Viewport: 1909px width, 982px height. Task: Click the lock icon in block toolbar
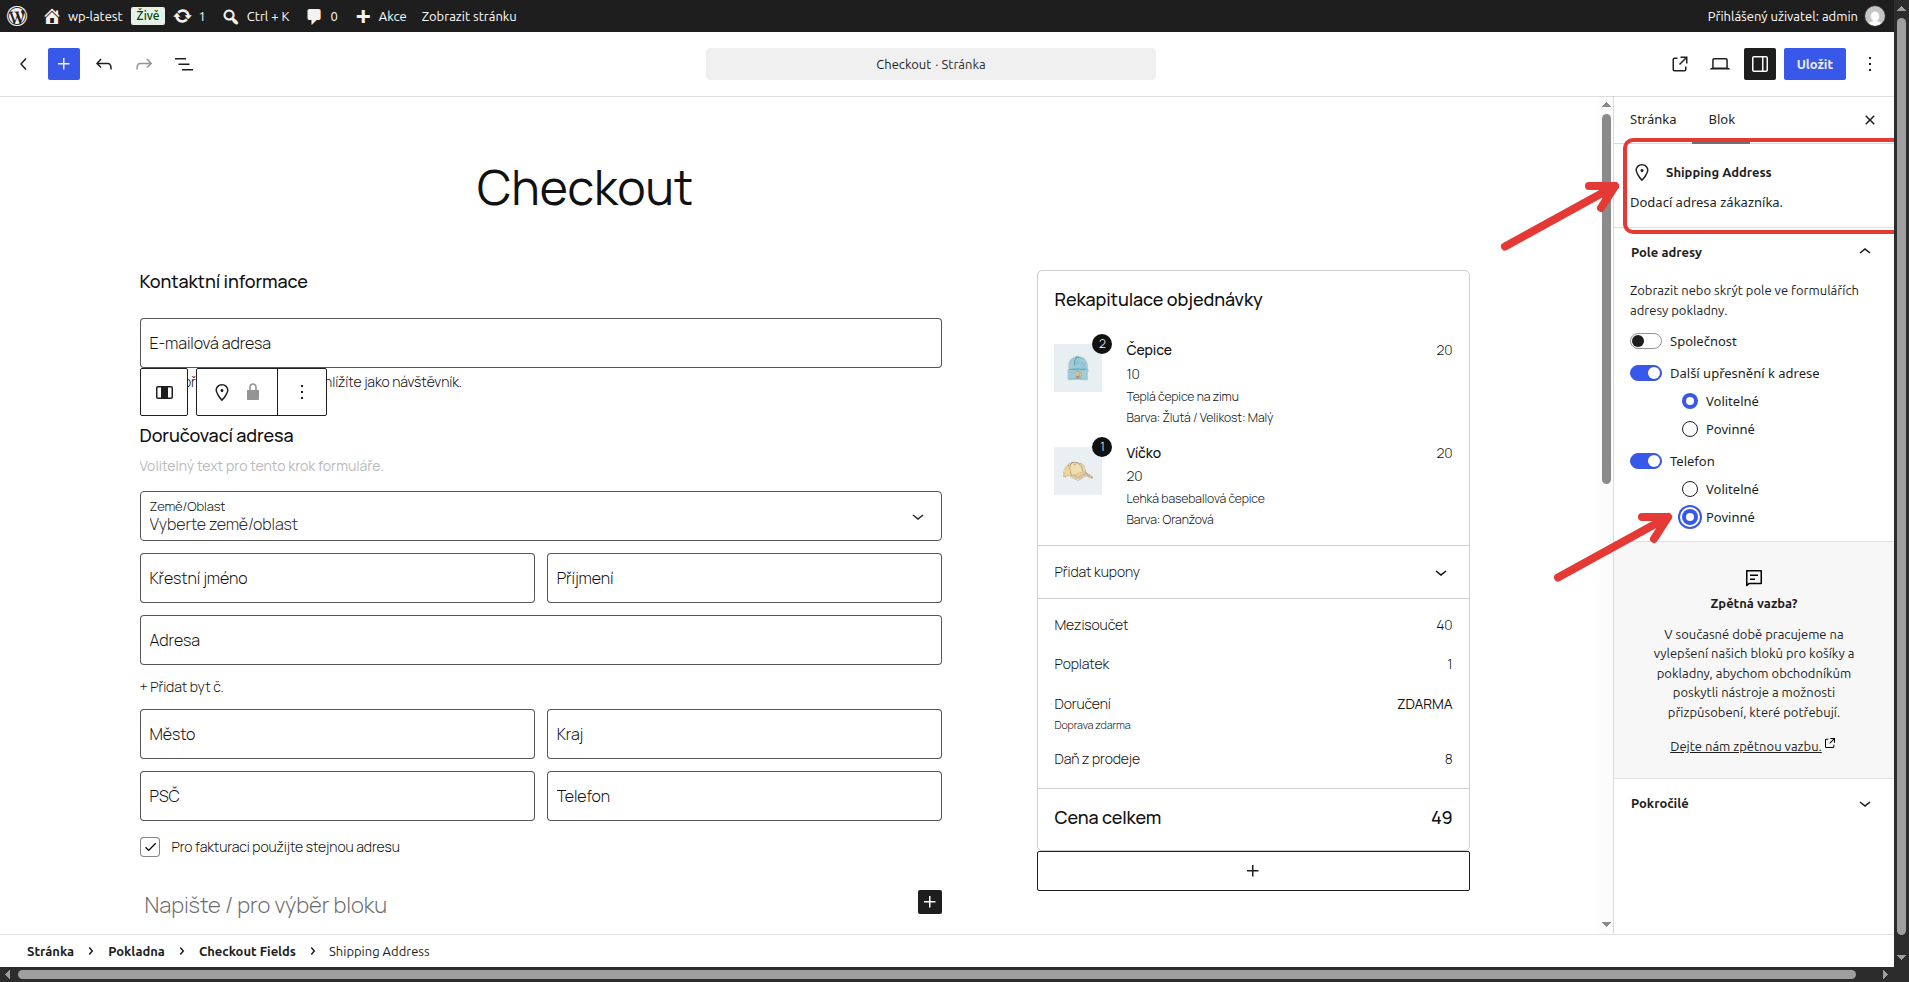pyautogui.click(x=253, y=392)
